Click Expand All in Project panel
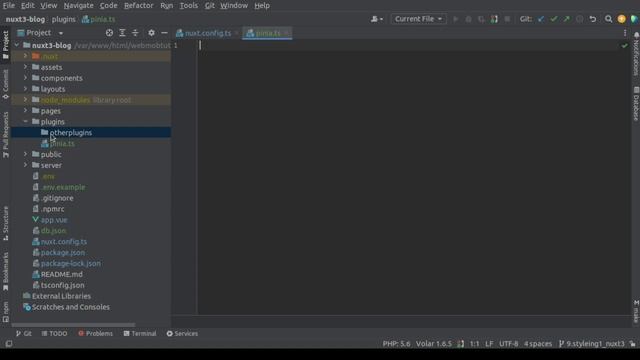Image resolution: width=640 pixels, height=360 pixels. pyautogui.click(x=122, y=33)
